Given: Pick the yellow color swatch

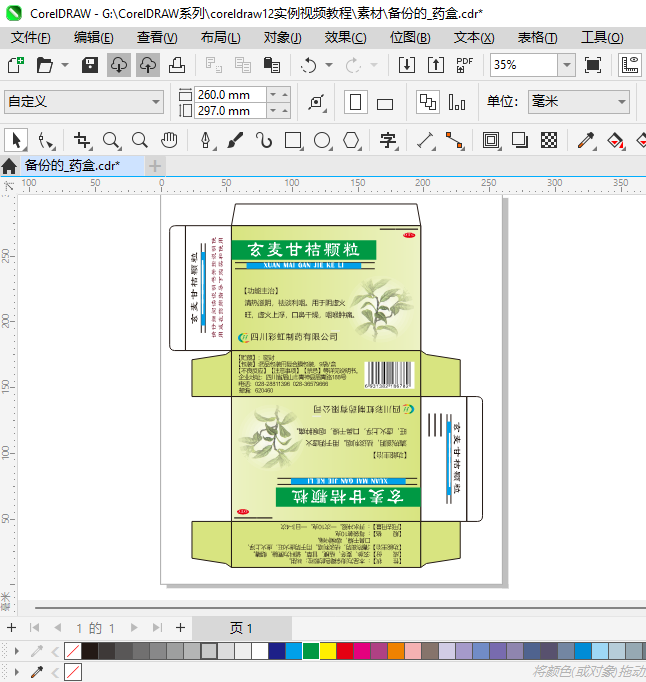Looking at the screenshot, I should pos(328,651).
